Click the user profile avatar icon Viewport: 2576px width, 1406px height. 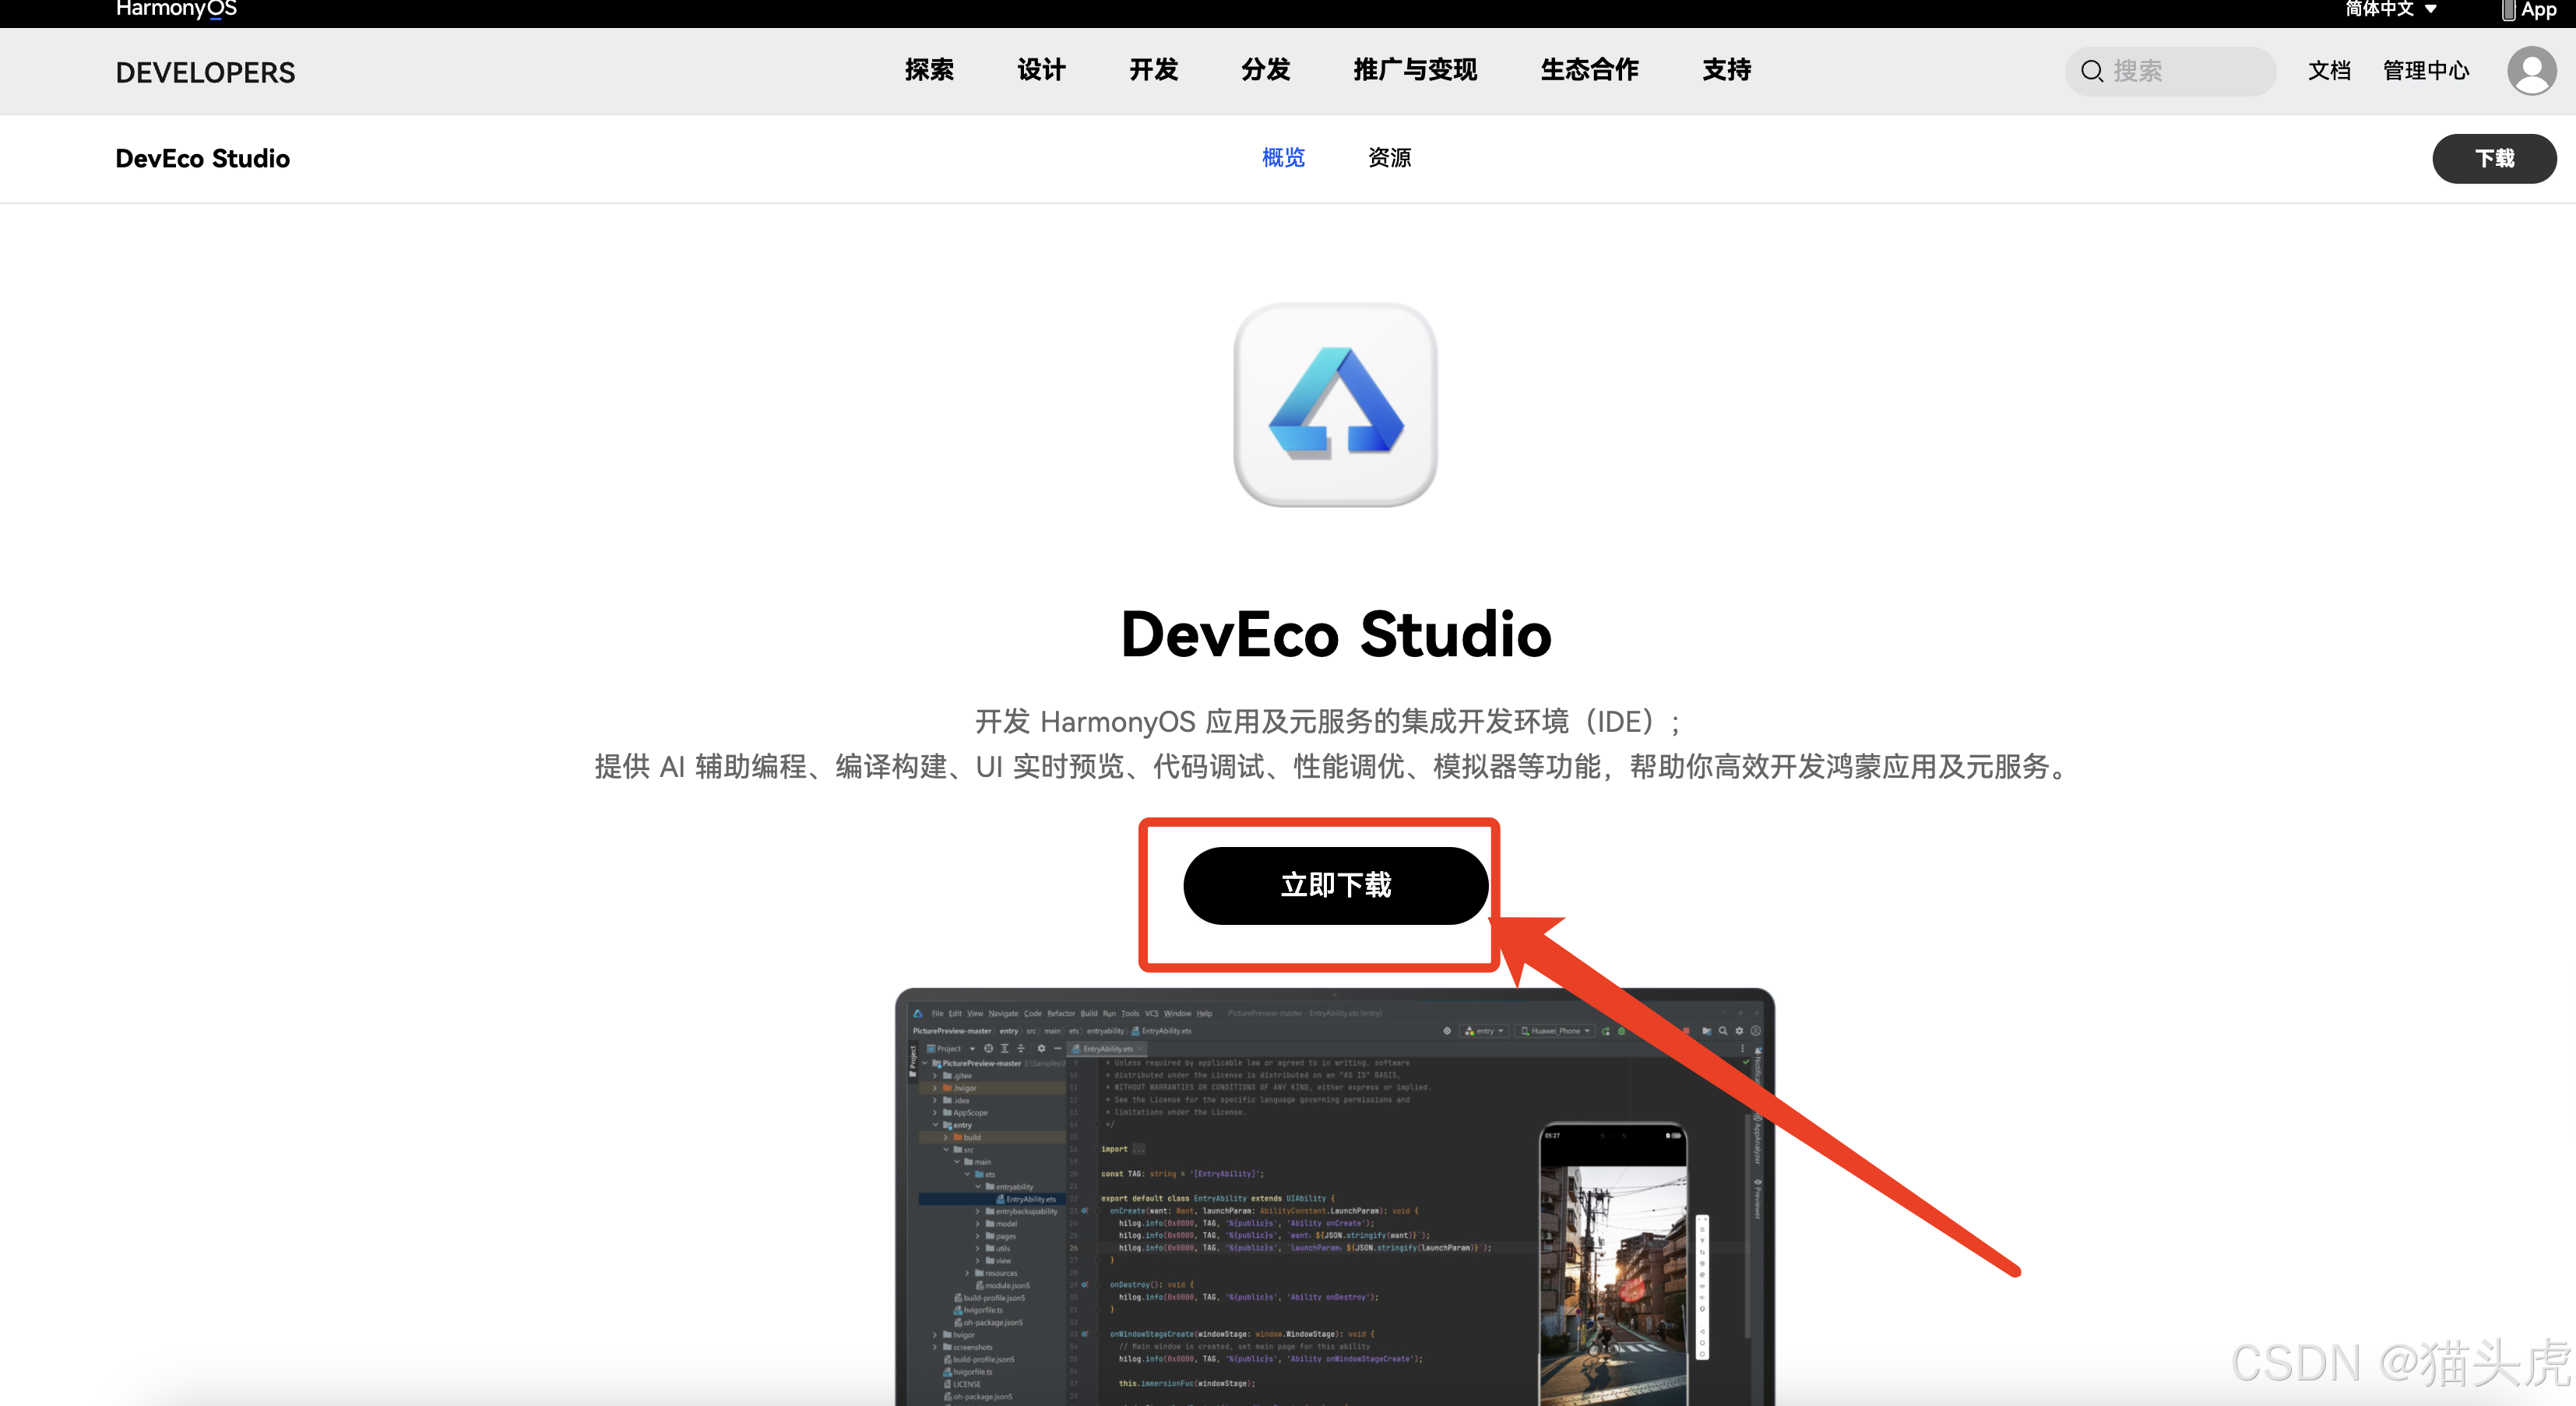tap(2531, 71)
